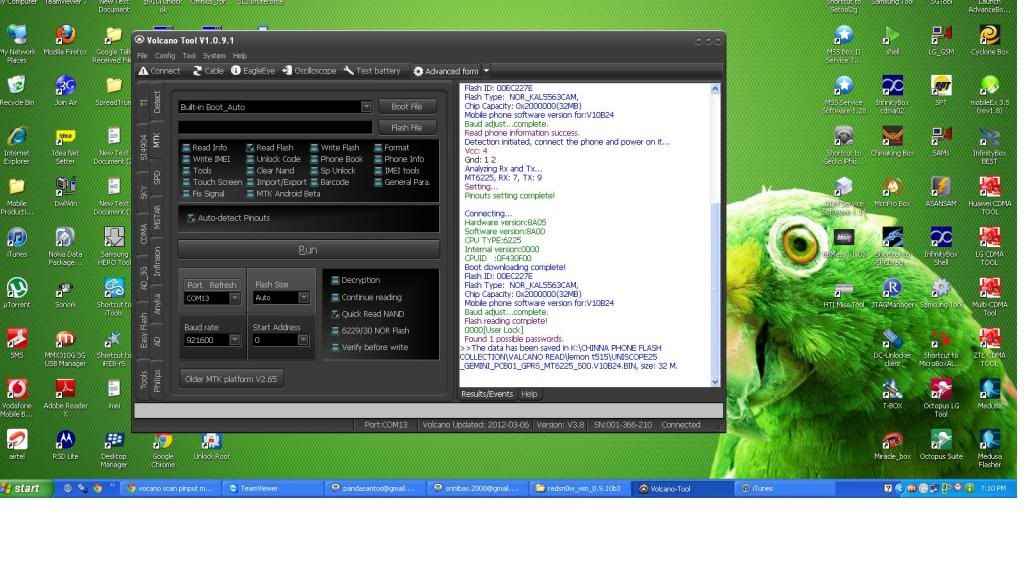The width and height of the screenshot is (1024, 576).
Task: Click the Flash File button
Action: (x=407, y=127)
